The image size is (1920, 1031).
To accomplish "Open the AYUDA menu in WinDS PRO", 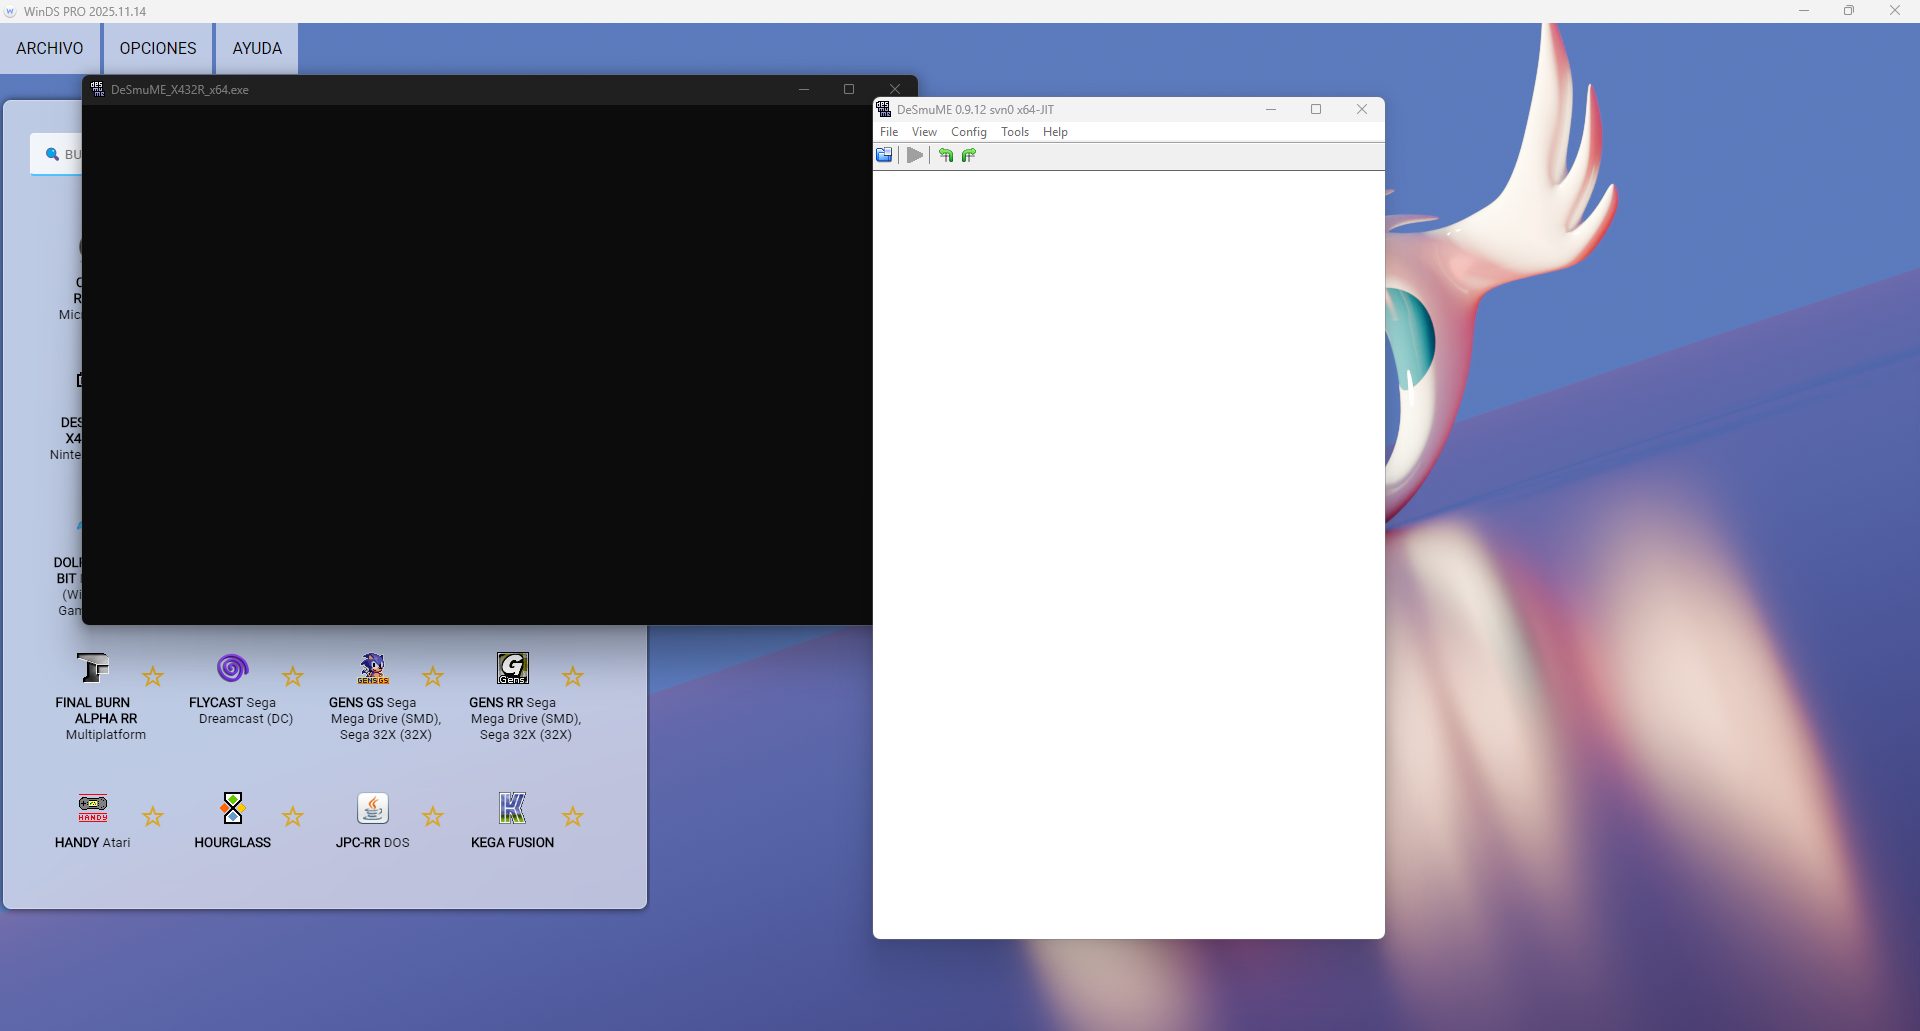I will 257,48.
